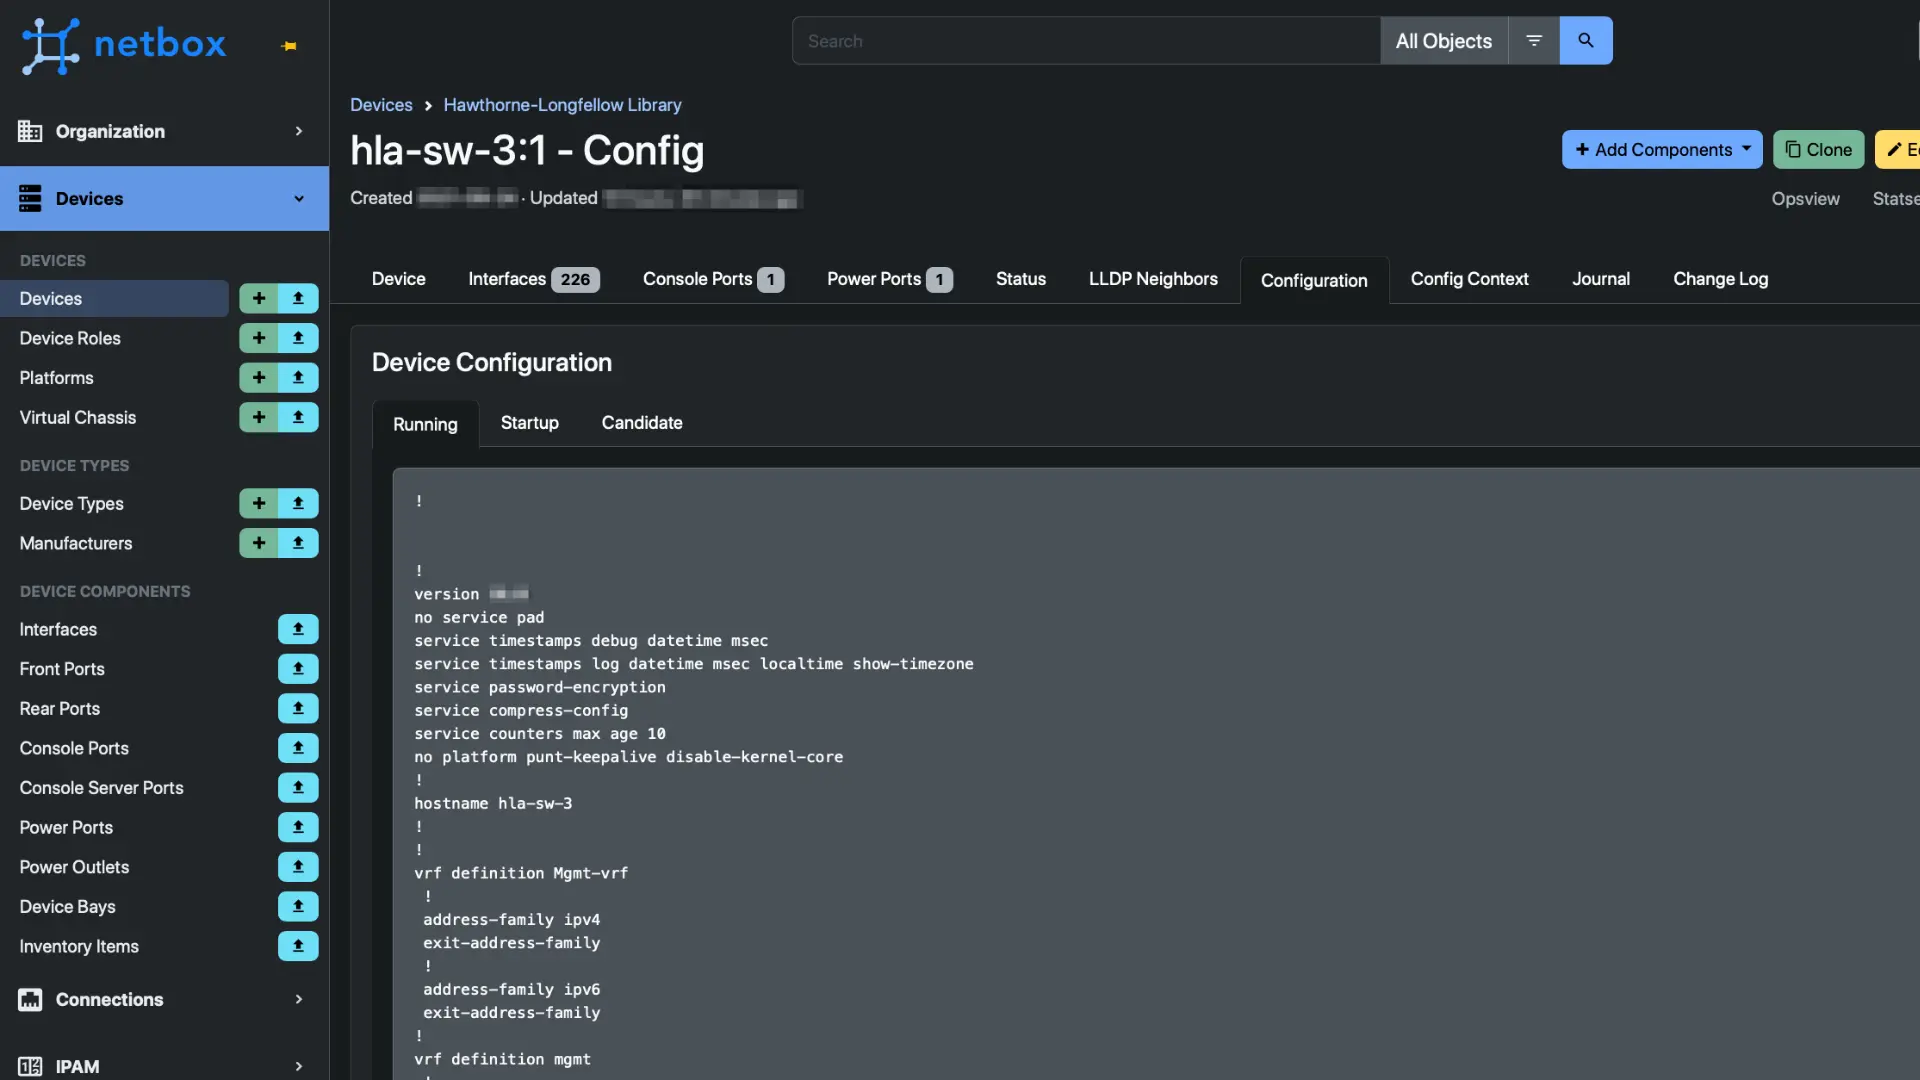1920x1080 pixels.
Task: Open the search filter options icon
Action: [1534, 41]
